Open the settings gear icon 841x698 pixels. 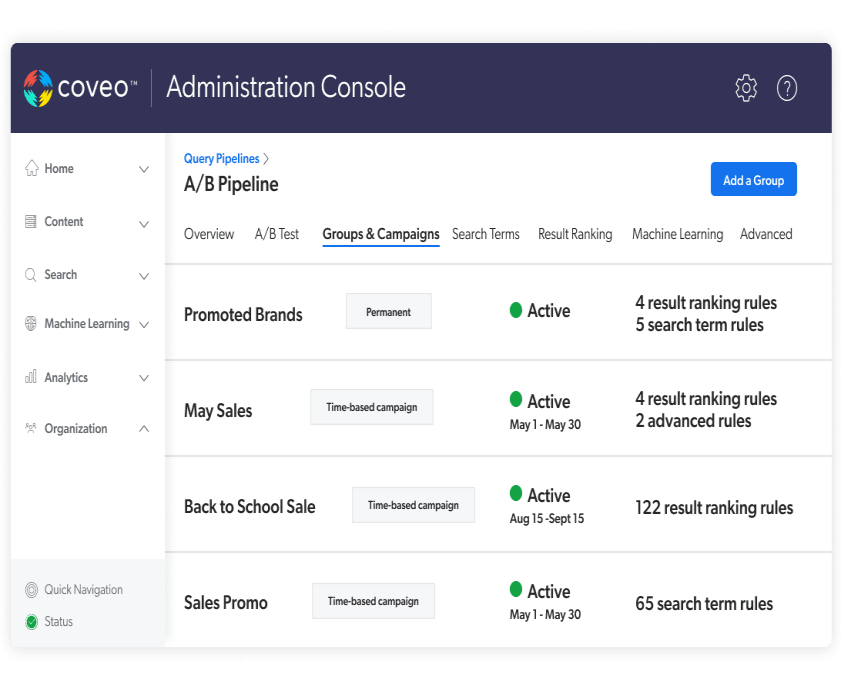746,88
